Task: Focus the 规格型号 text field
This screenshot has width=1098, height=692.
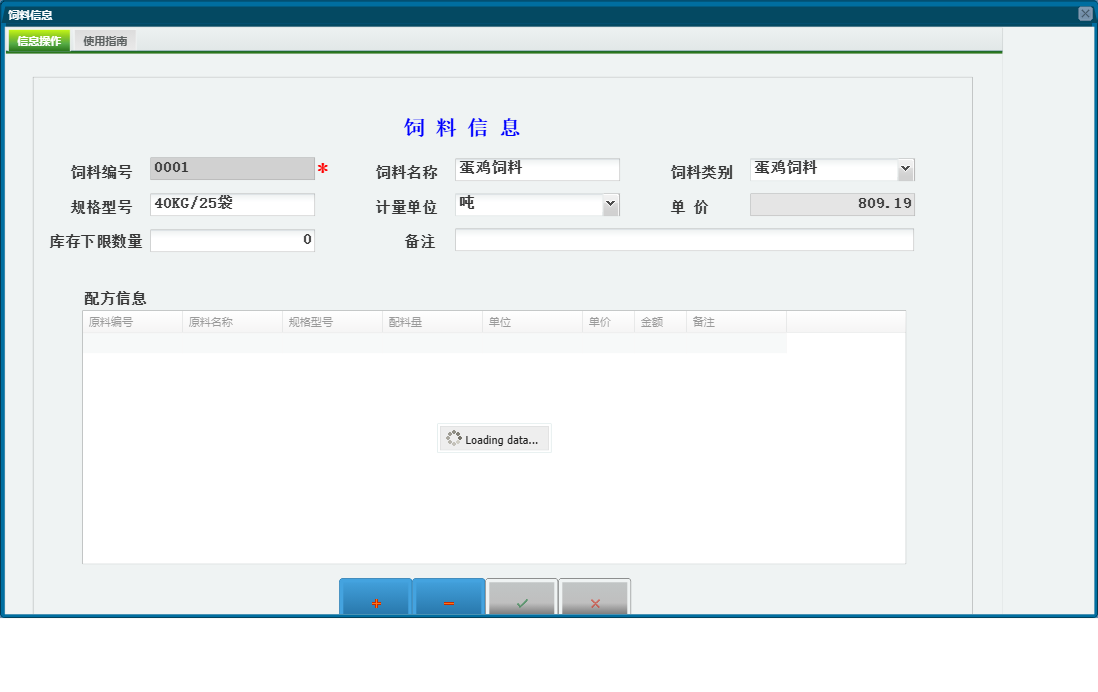Action: 232,204
